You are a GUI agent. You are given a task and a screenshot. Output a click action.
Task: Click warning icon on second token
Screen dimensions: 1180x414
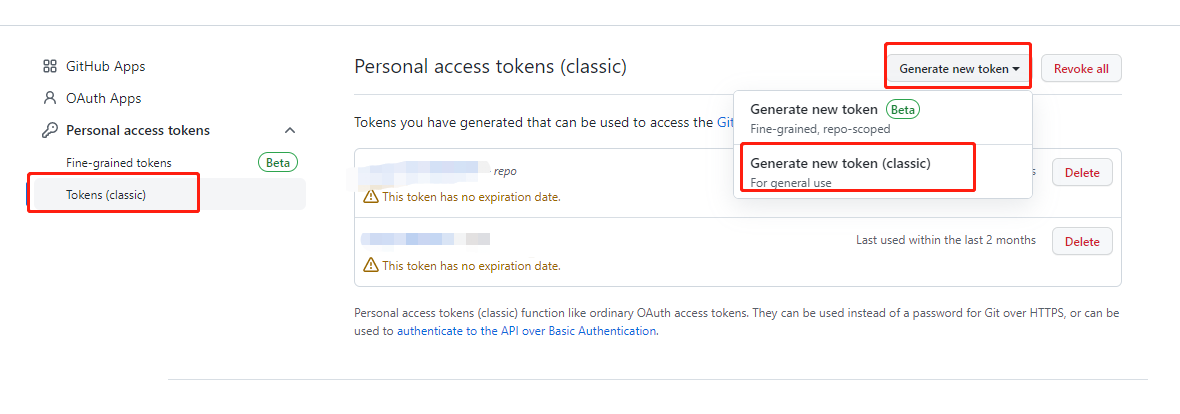(x=370, y=265)
